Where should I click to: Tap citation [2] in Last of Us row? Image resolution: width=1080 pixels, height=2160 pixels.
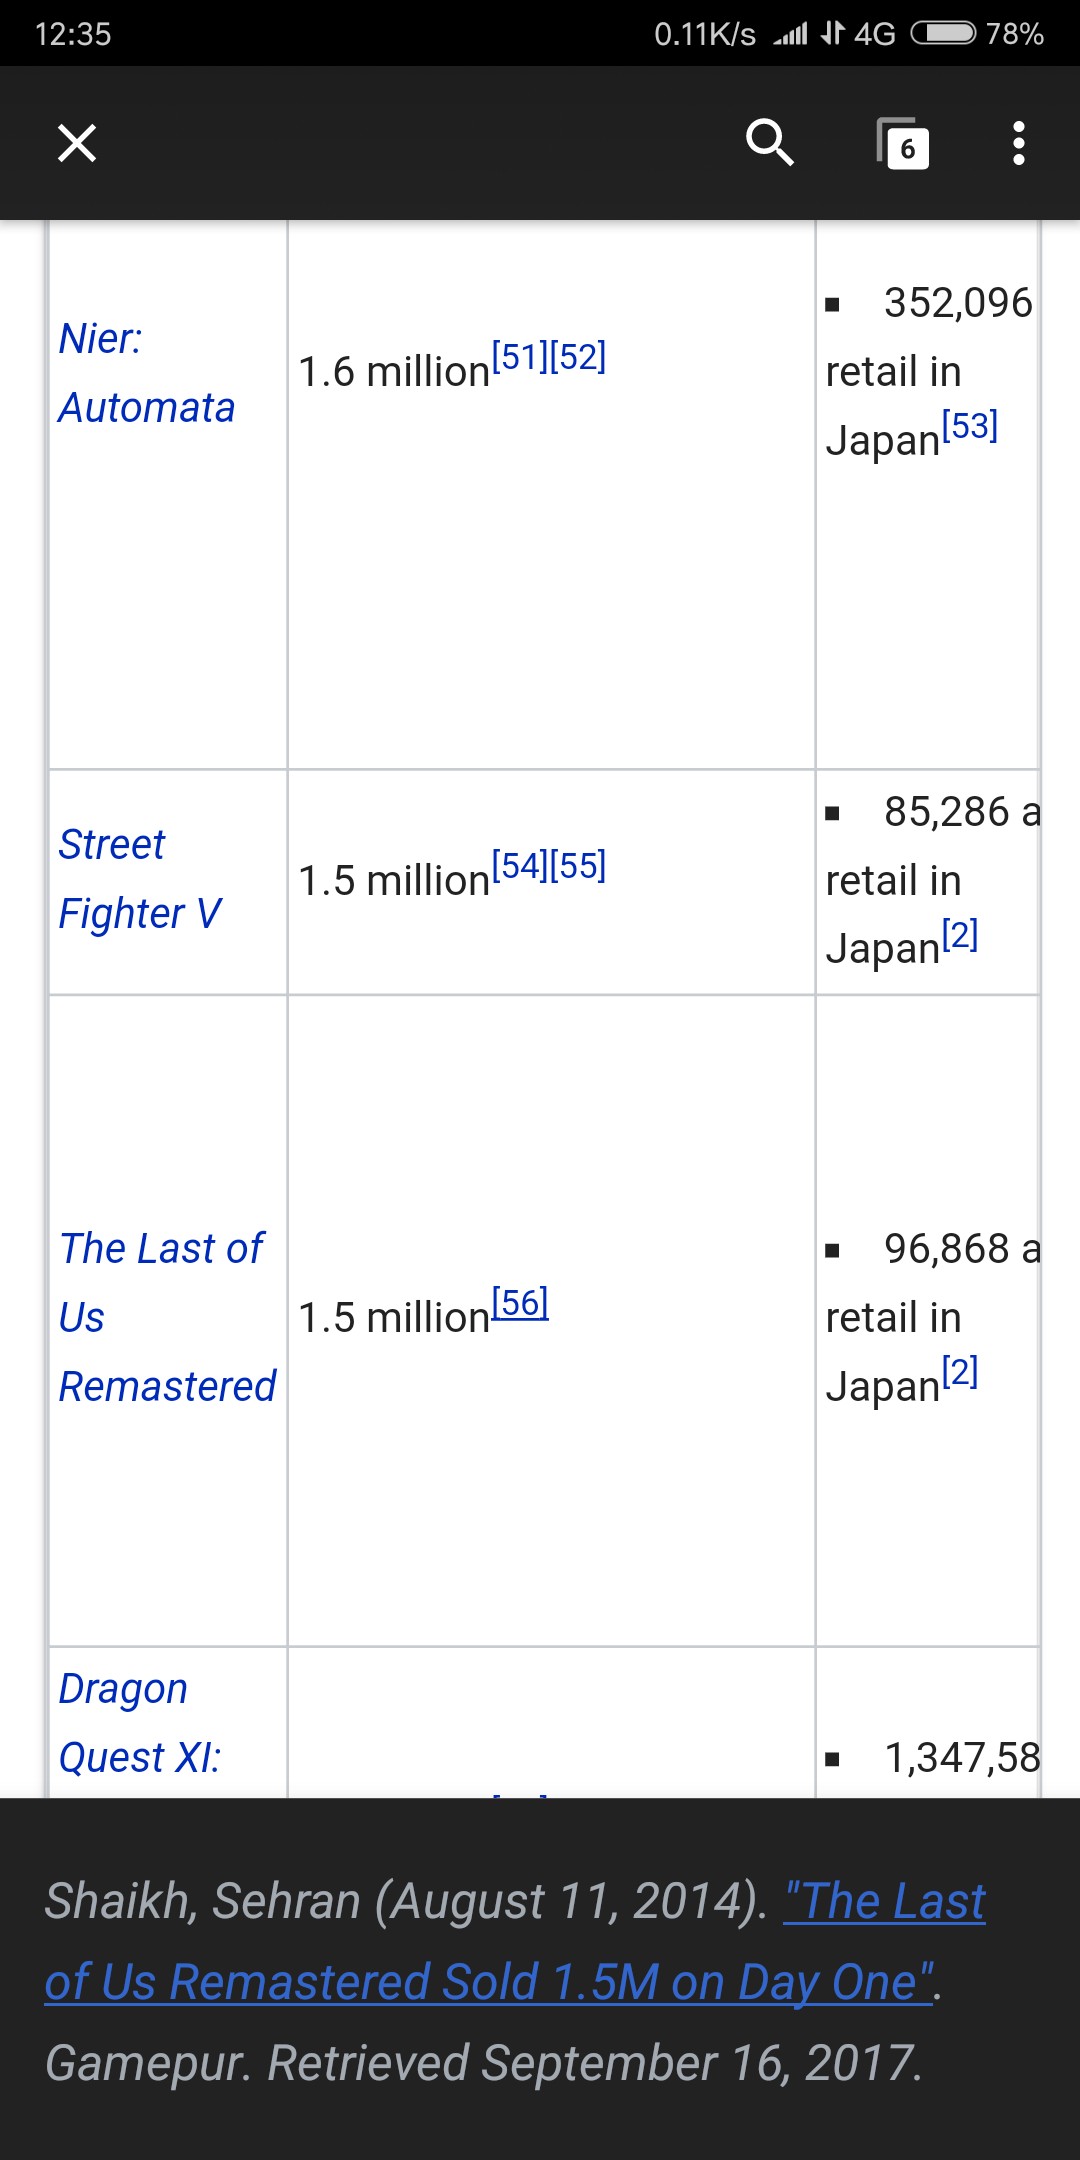pos(960,1372)
